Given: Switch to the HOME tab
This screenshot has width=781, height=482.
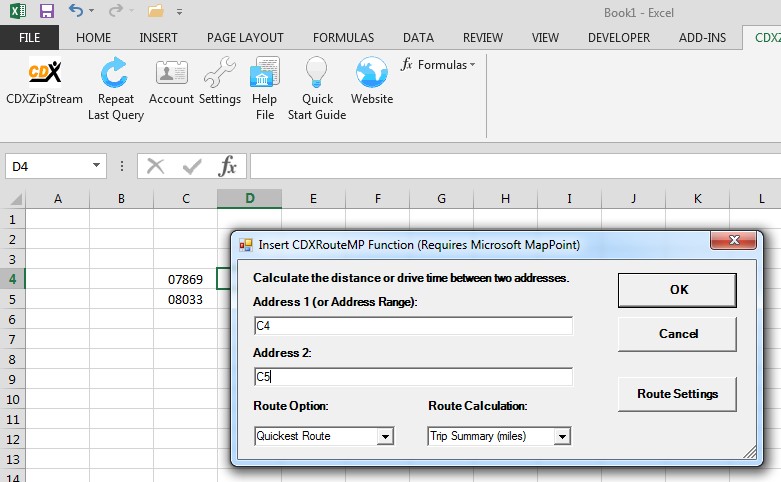Looking at the screenshot, I should point(94,38).
